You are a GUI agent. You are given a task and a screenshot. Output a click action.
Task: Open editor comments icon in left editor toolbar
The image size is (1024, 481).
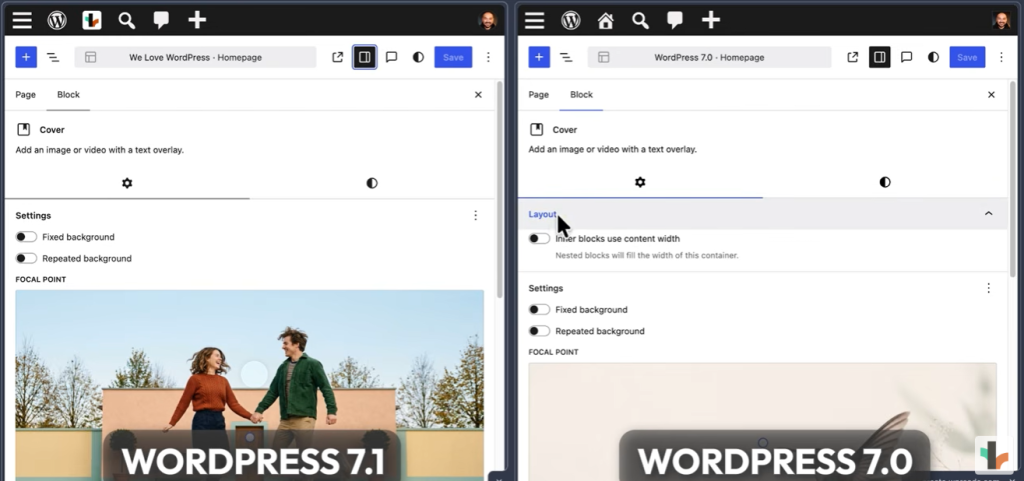[391, 57]
